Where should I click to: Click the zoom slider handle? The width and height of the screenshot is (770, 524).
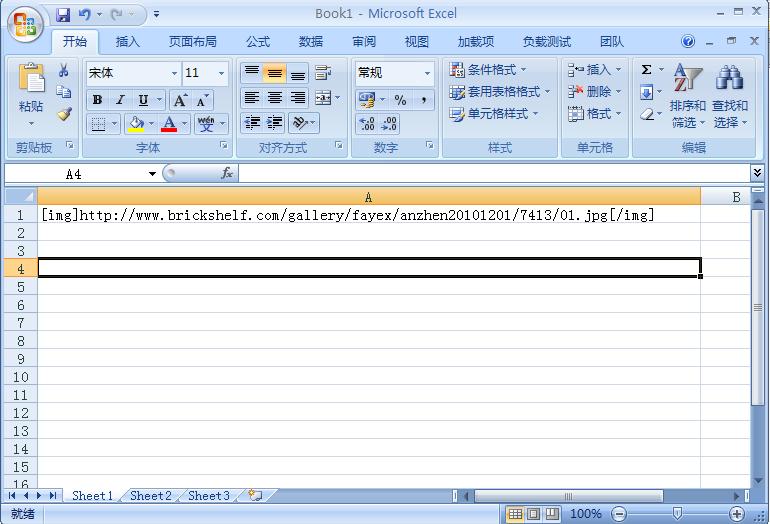pyautogui.click(x=677, y=514)
